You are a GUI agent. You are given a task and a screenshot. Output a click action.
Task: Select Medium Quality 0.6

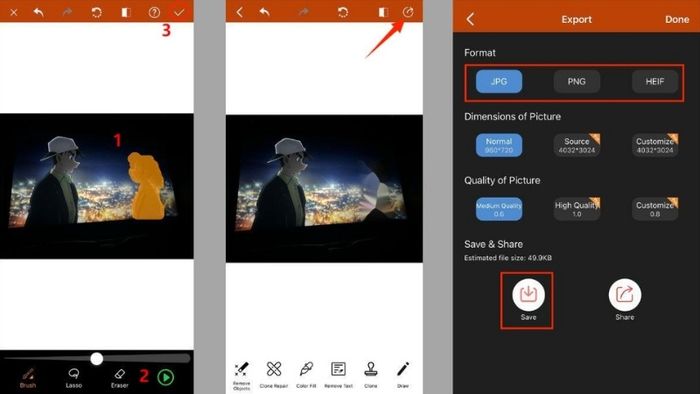pyautogui.click(x=499, y=209)
